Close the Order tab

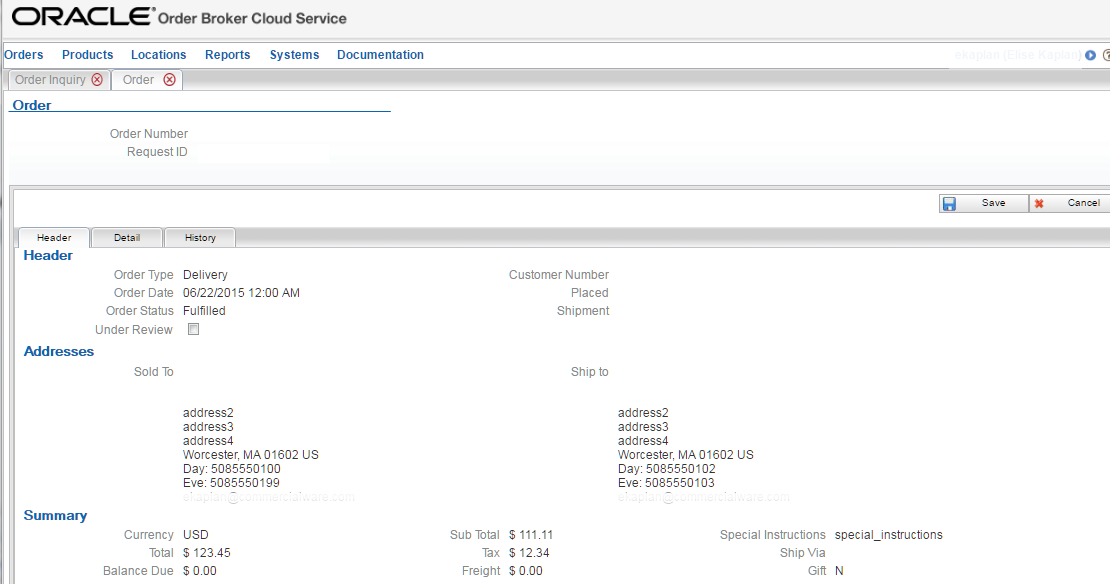(169, 79)
